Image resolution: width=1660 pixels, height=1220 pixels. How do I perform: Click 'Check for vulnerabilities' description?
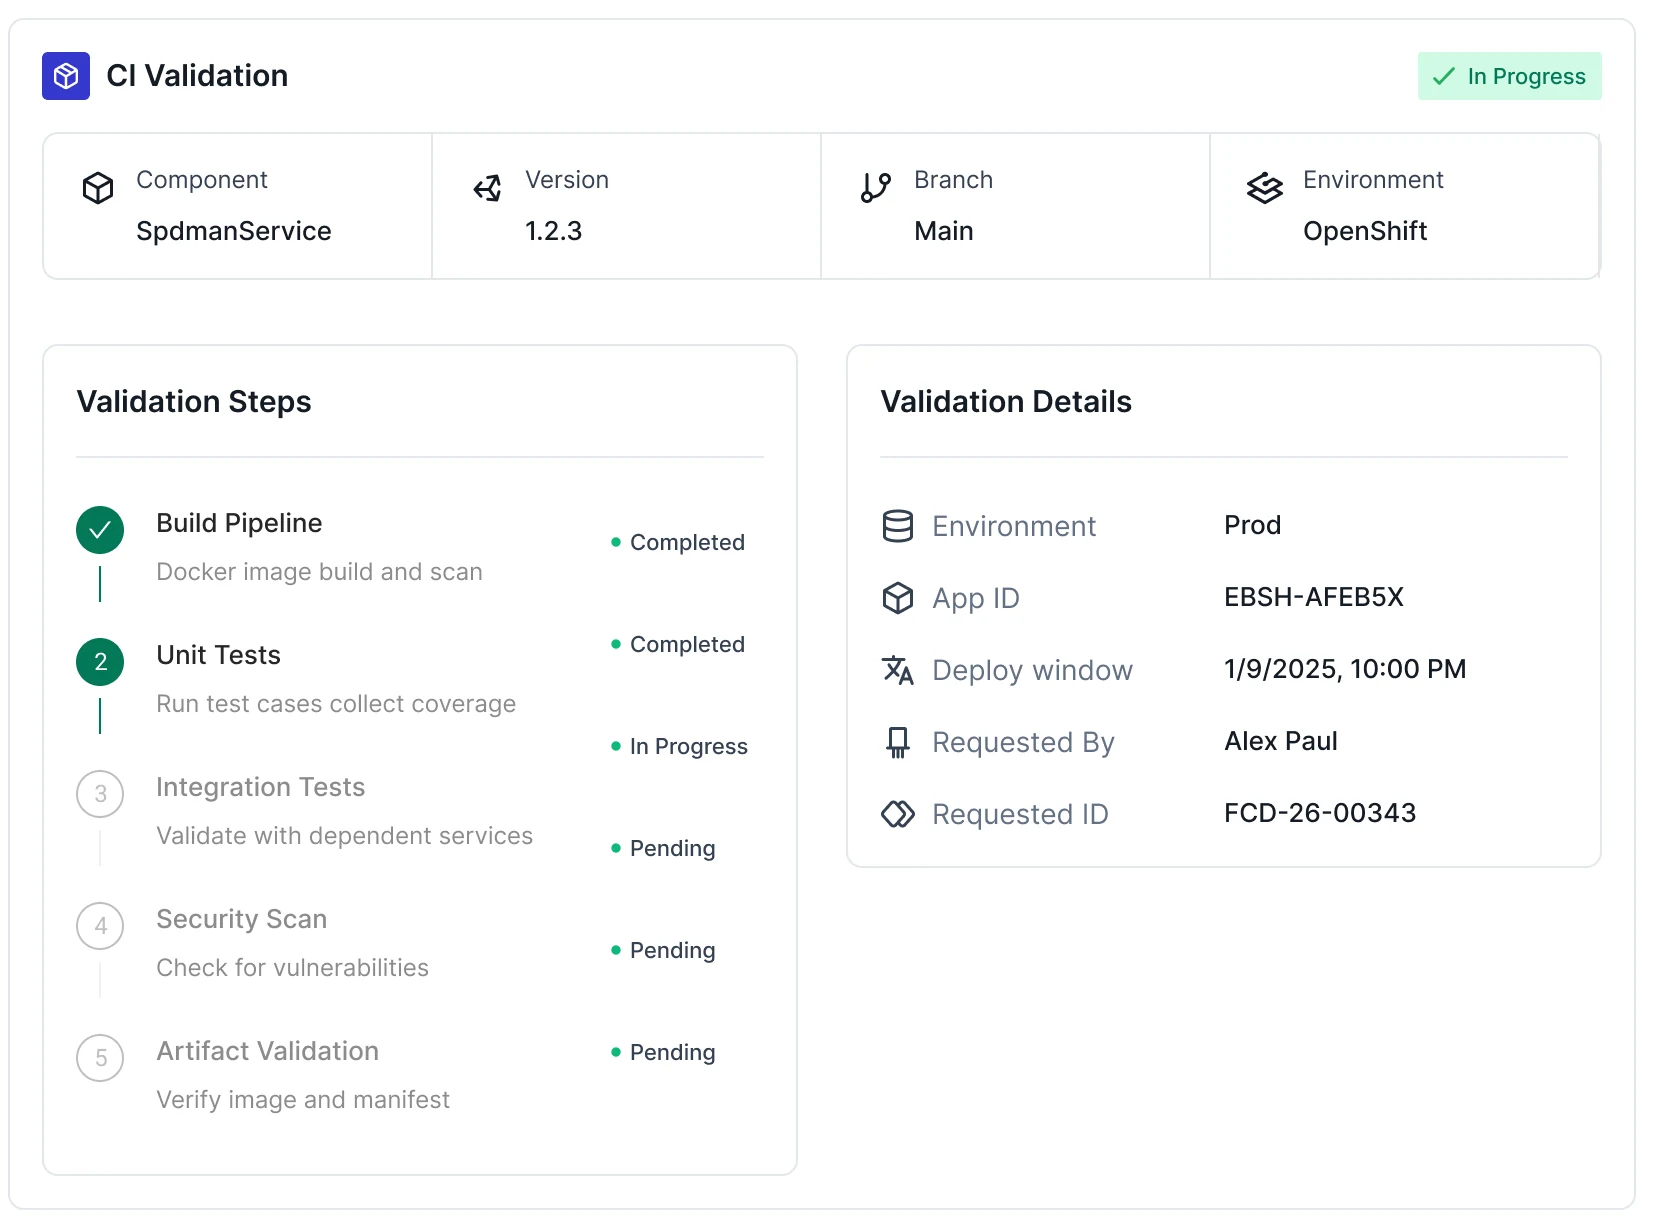click(x=292, y=968)
